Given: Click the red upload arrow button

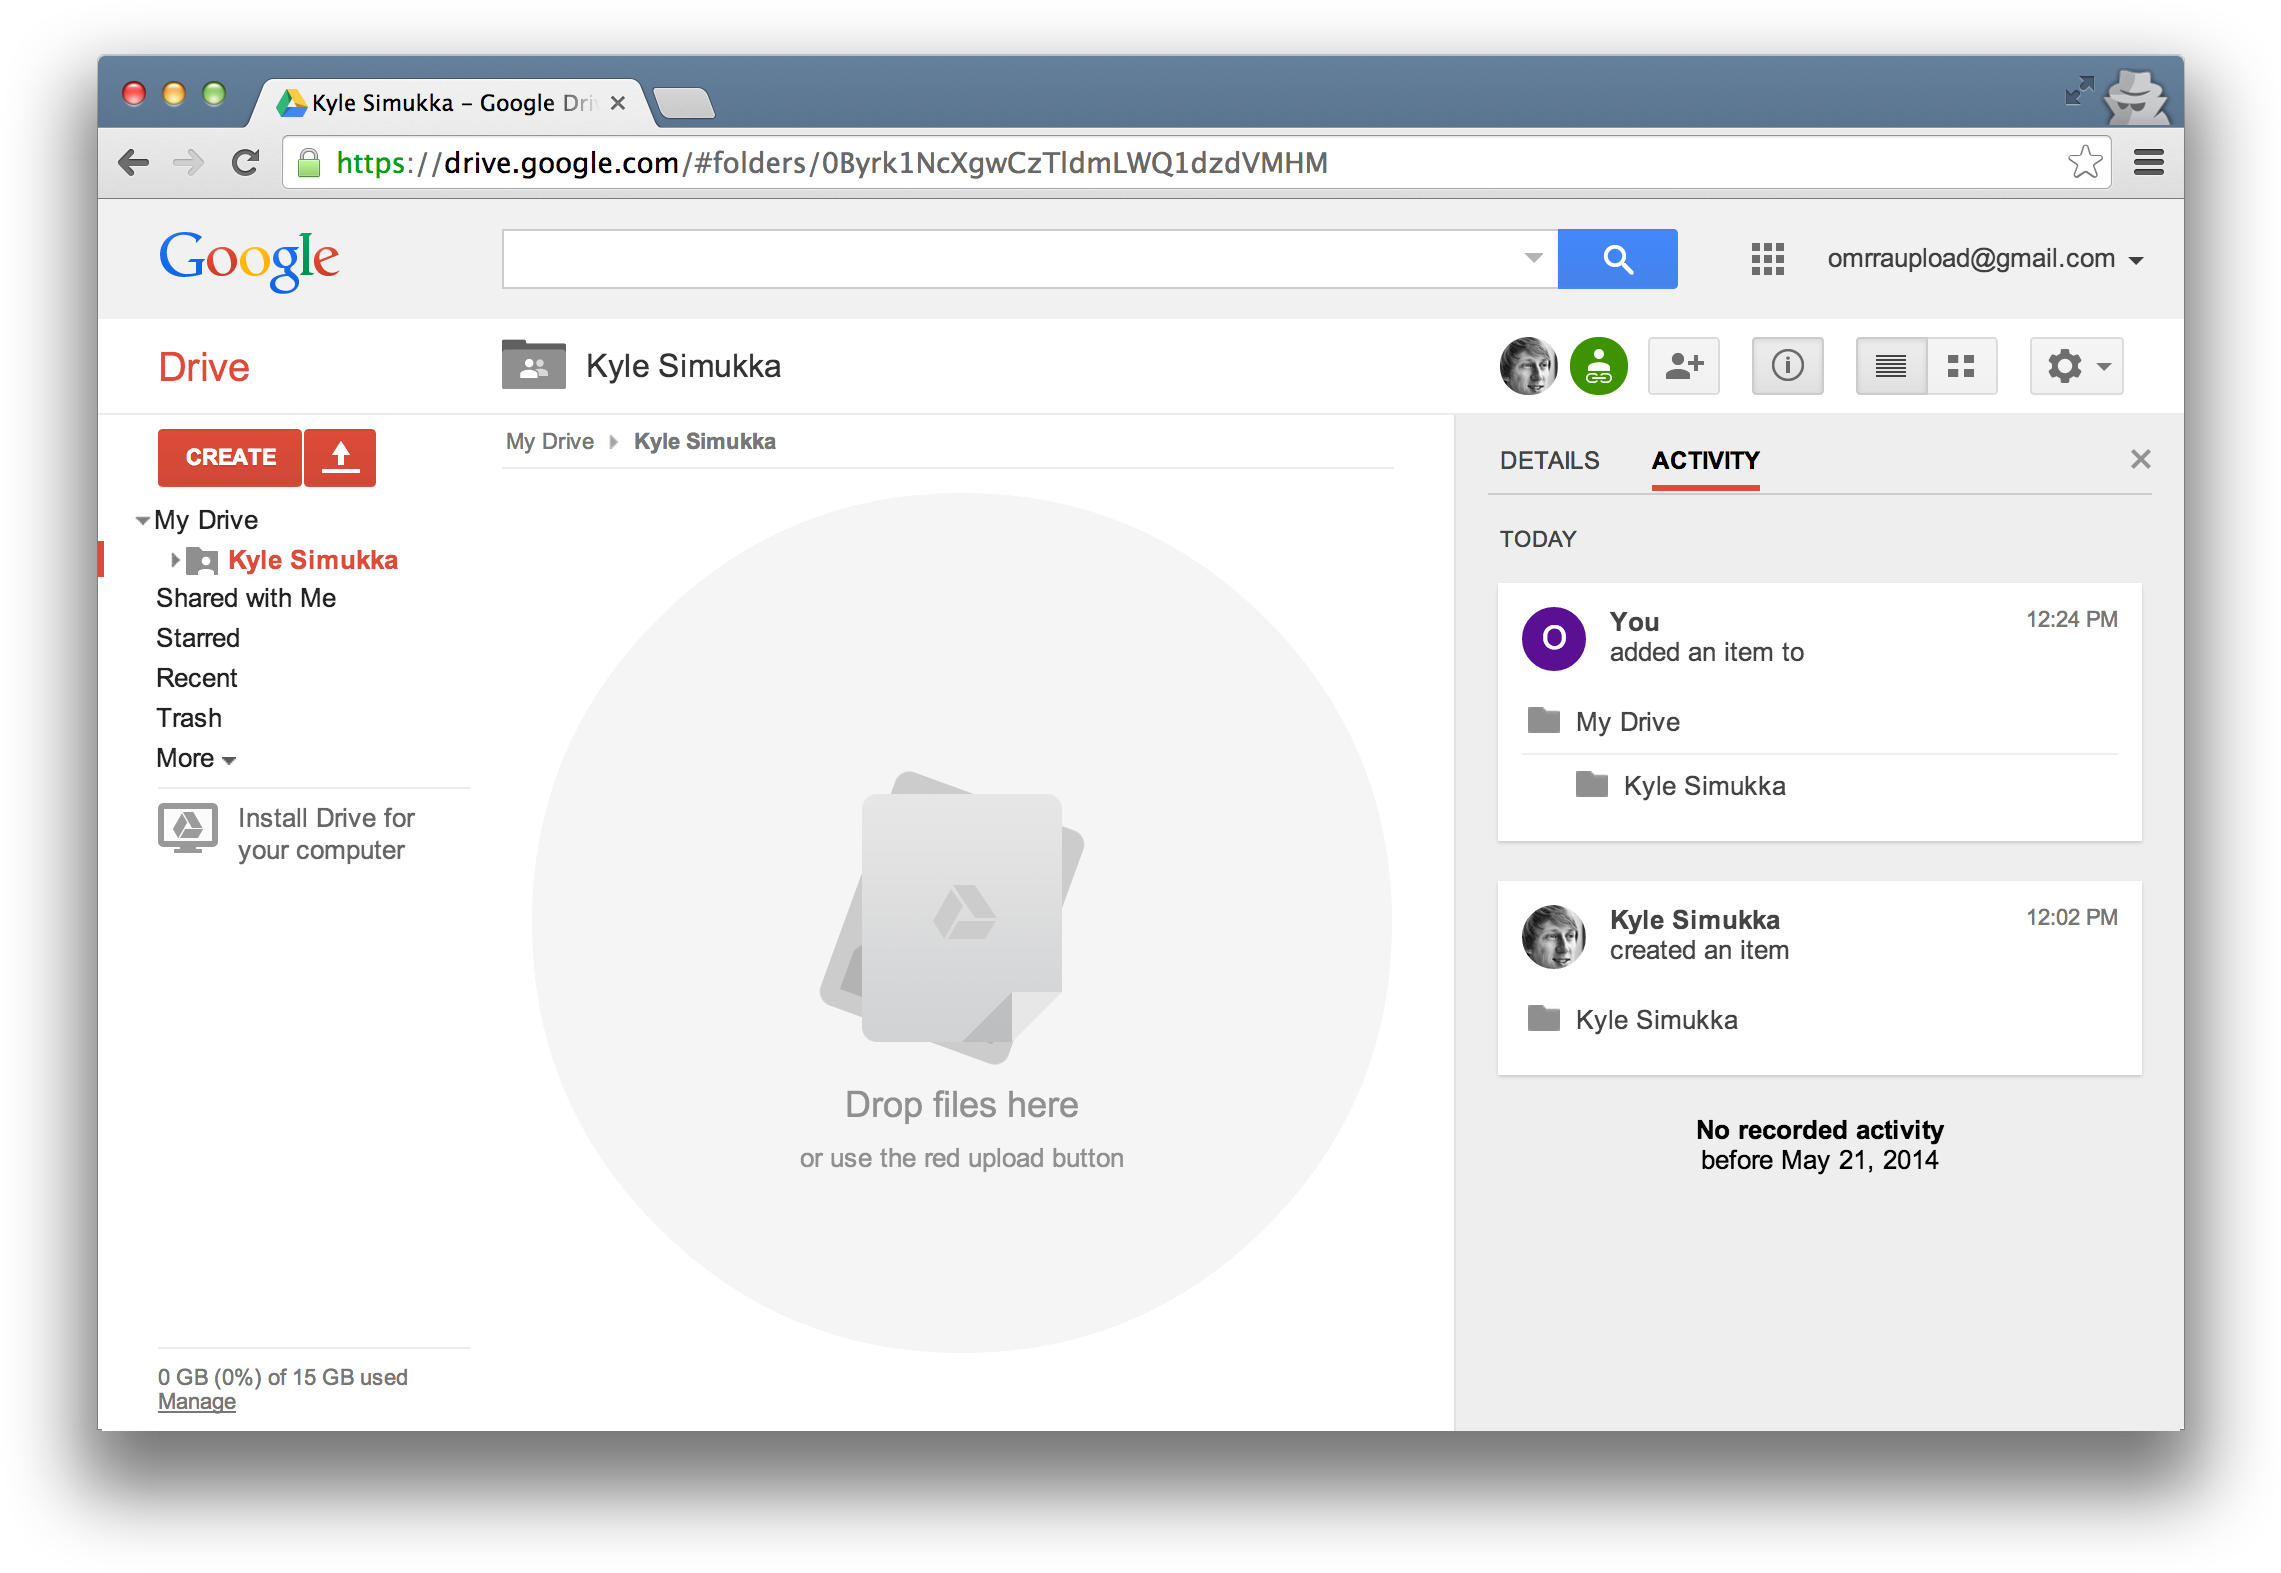Looking at the screenshot, I should pyautogui.click(x=340, y=457).
